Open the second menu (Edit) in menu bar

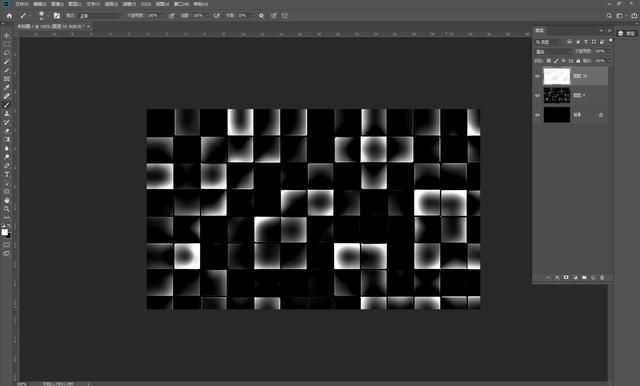click(40, 4)
